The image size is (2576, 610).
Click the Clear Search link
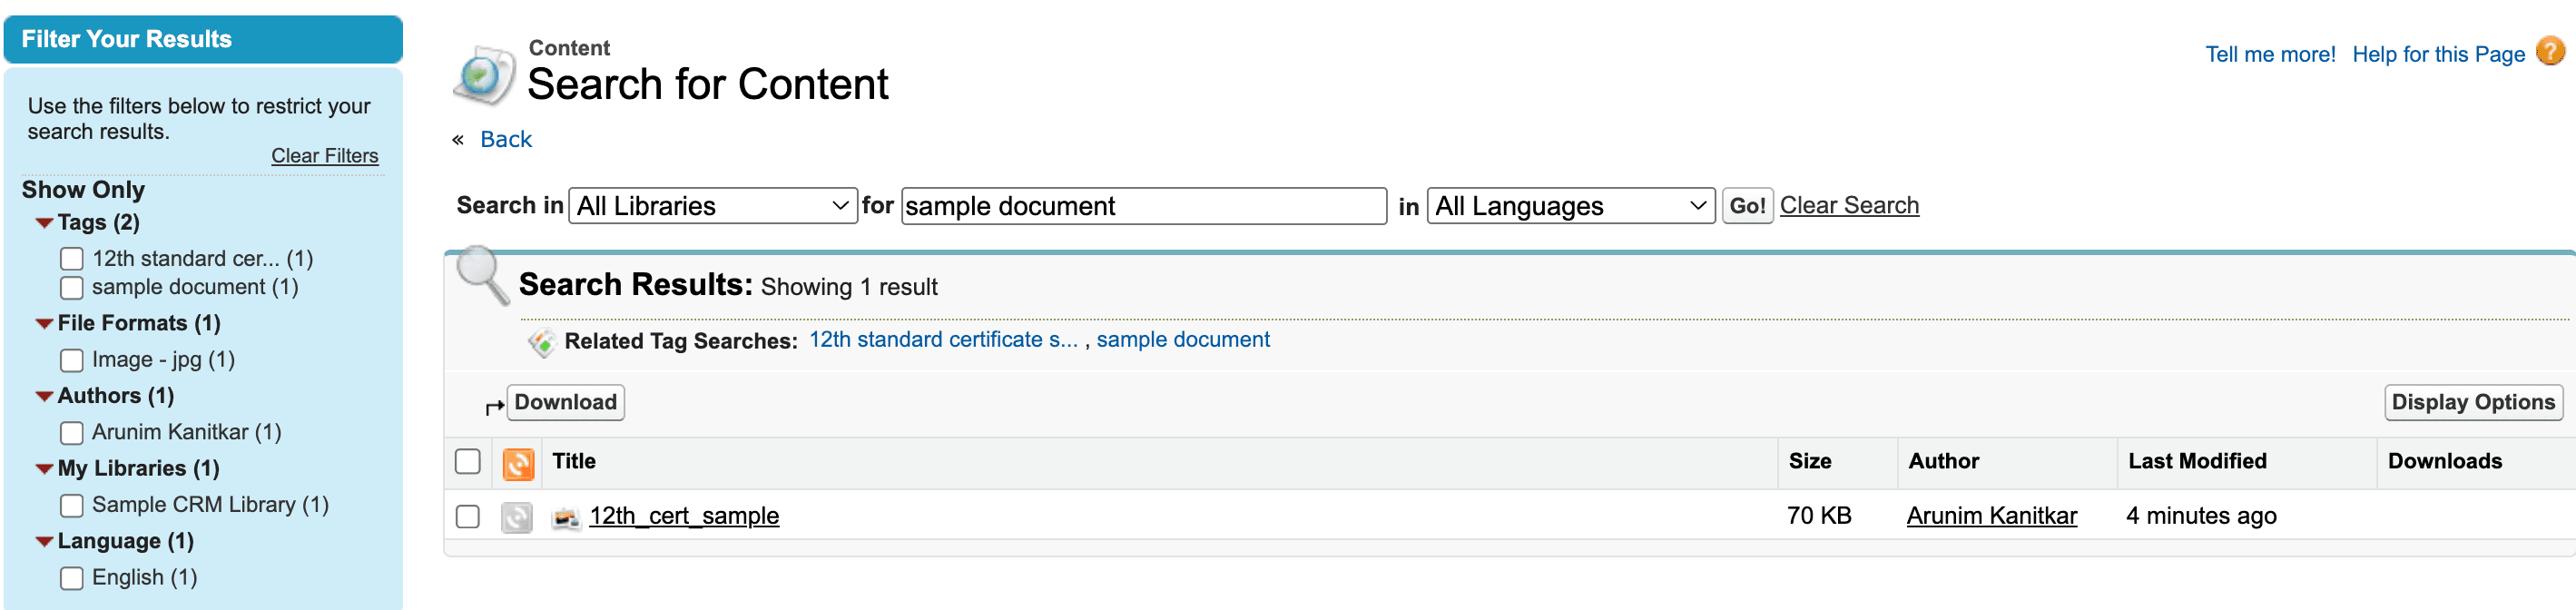click(x=1848, y=206)
